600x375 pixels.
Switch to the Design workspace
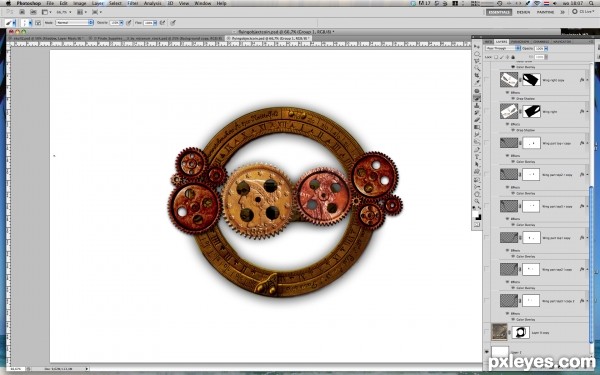tap(523, 12)
